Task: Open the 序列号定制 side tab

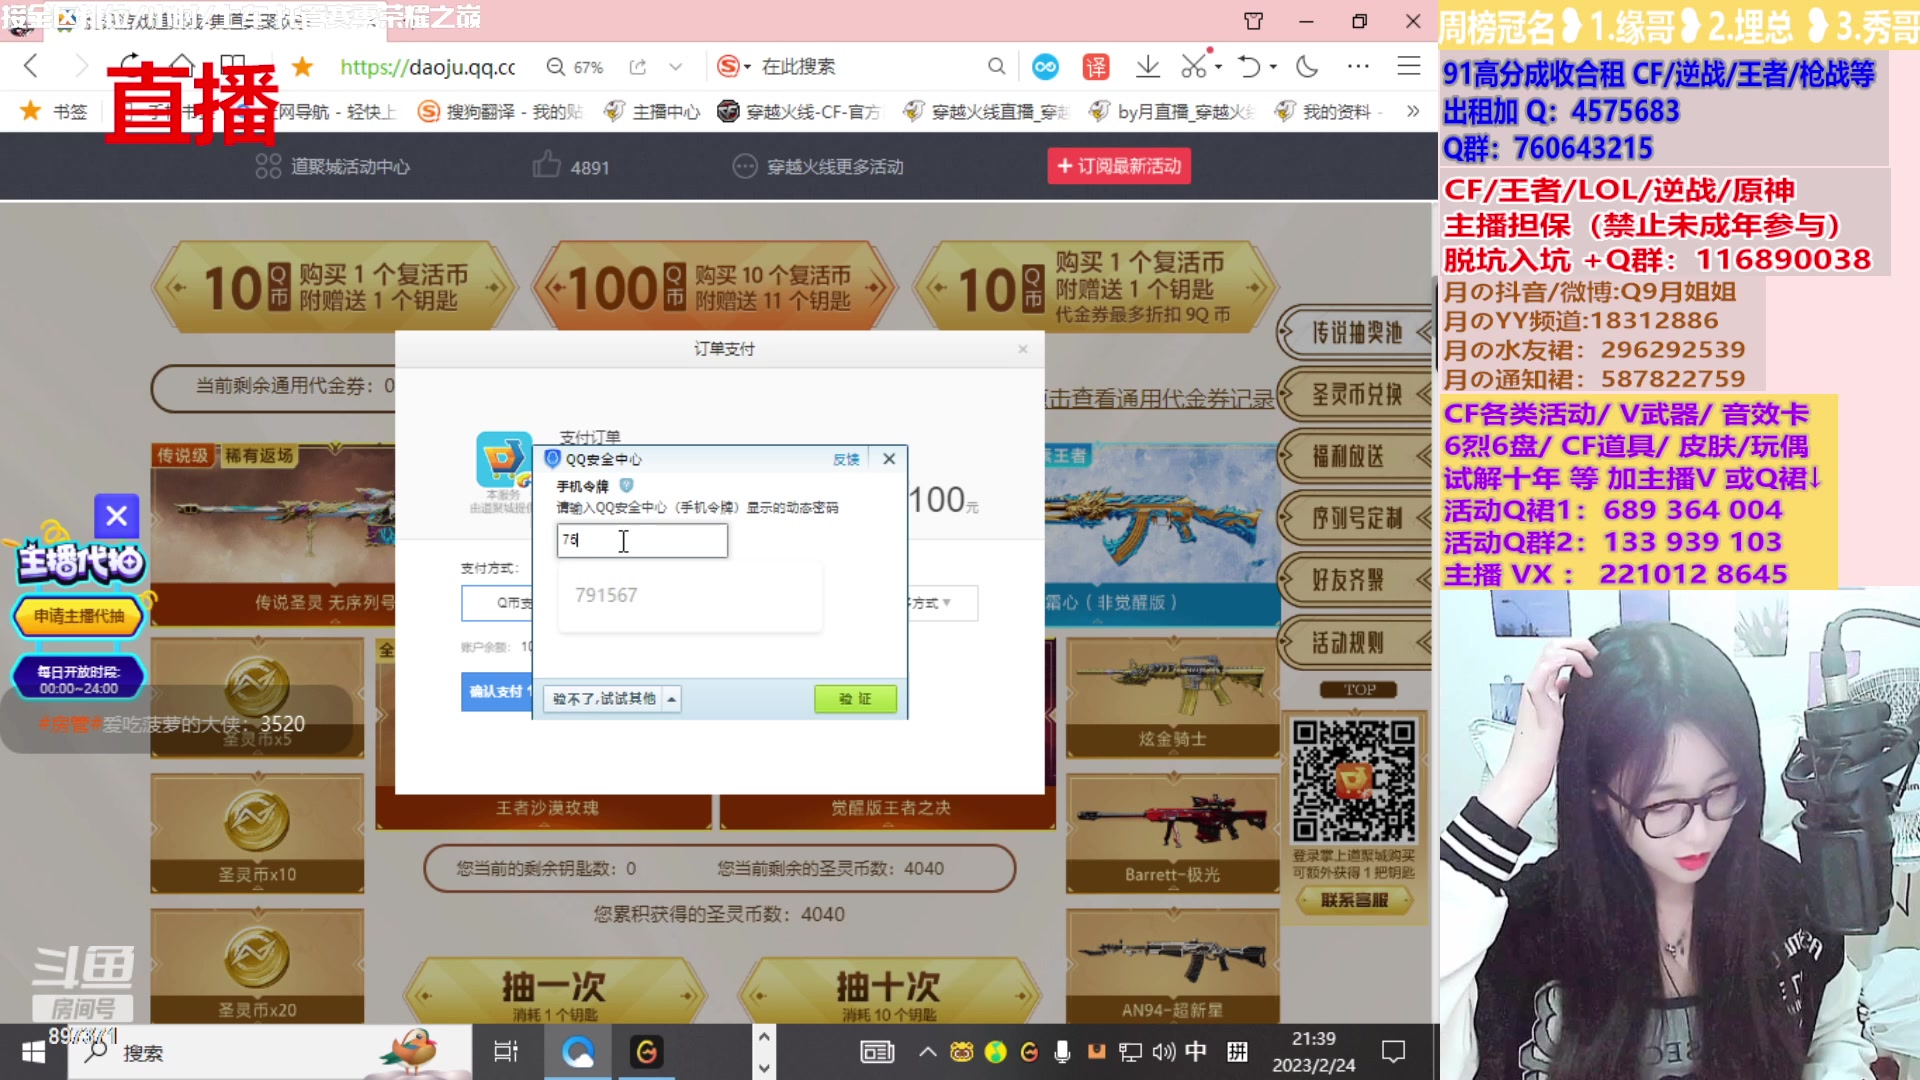Action: 1356,518
